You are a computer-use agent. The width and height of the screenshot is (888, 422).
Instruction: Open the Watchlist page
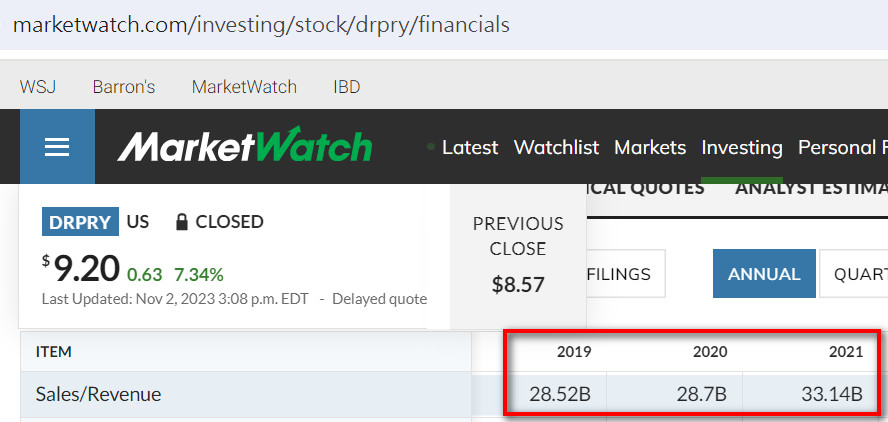coord(556,147)
